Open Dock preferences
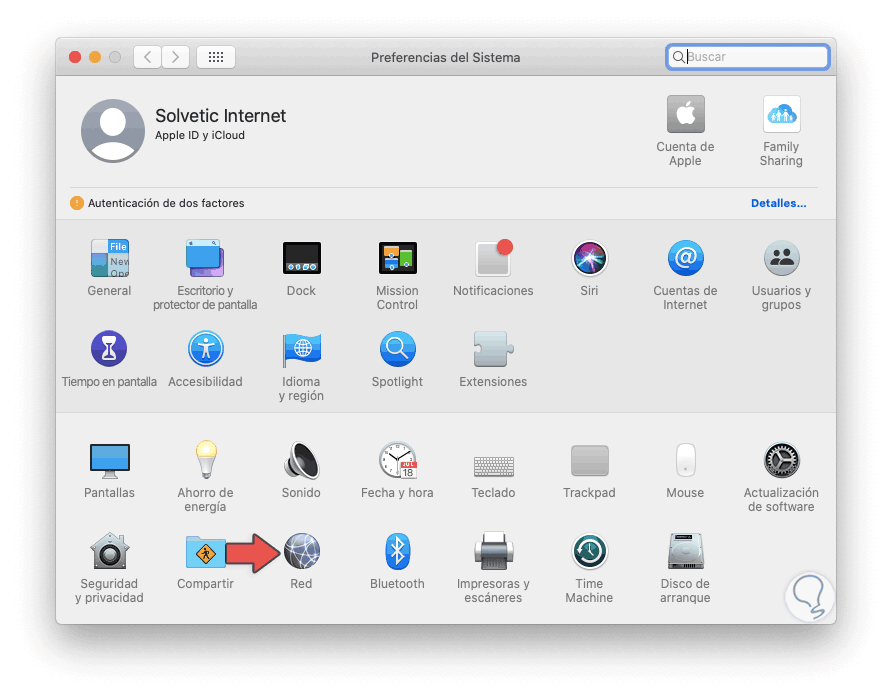The image size is (892, 698). 302,258
